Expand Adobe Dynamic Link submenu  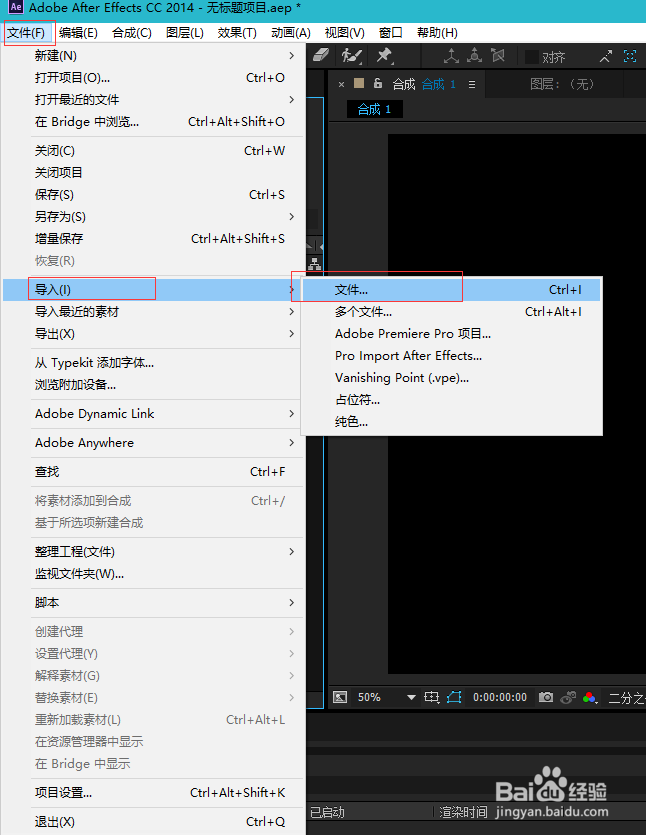[153, 414]
